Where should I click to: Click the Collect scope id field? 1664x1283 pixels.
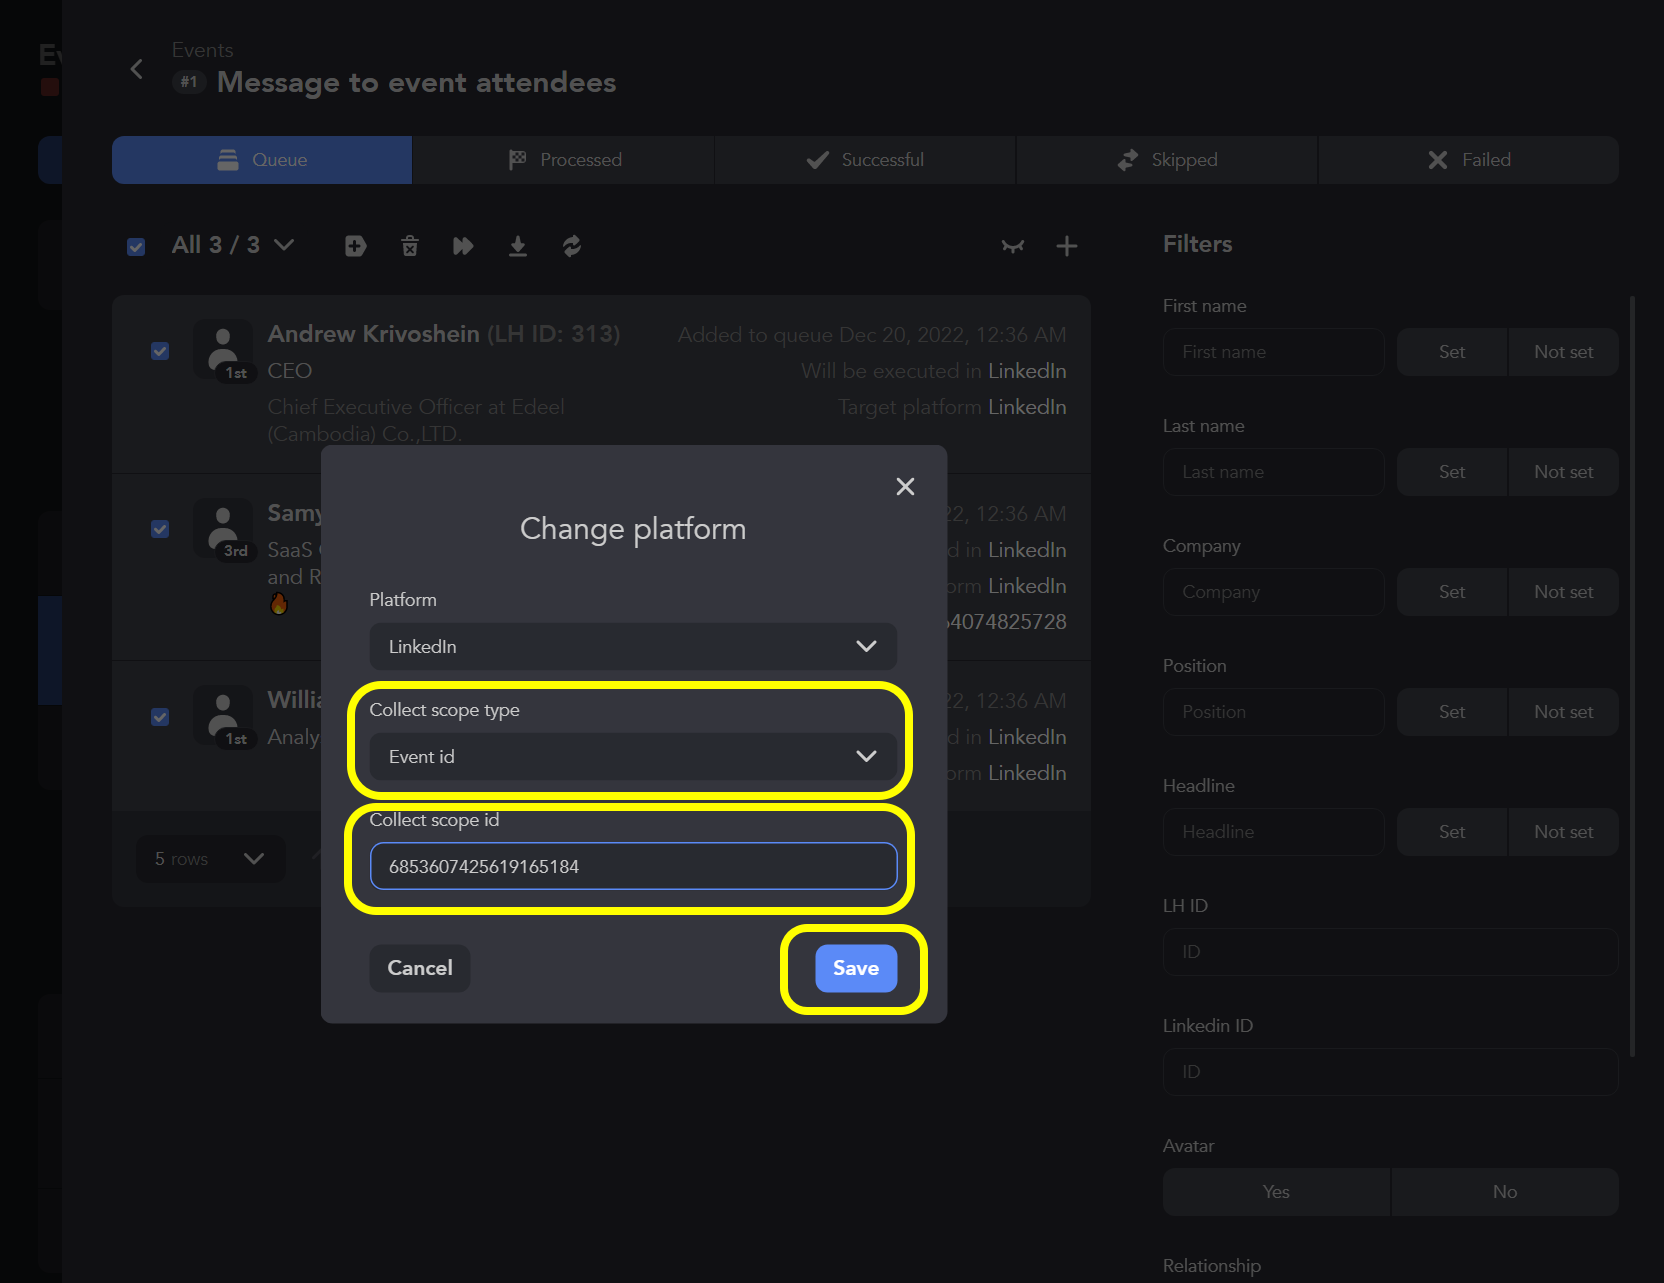click(633, 866)
